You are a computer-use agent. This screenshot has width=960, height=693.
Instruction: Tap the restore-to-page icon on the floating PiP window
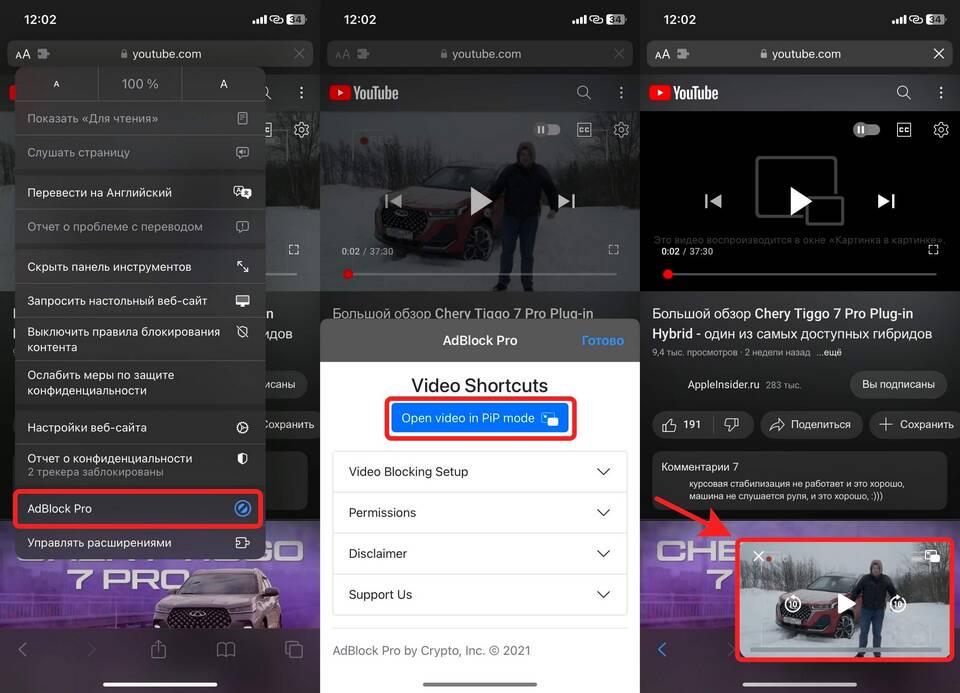932,556
